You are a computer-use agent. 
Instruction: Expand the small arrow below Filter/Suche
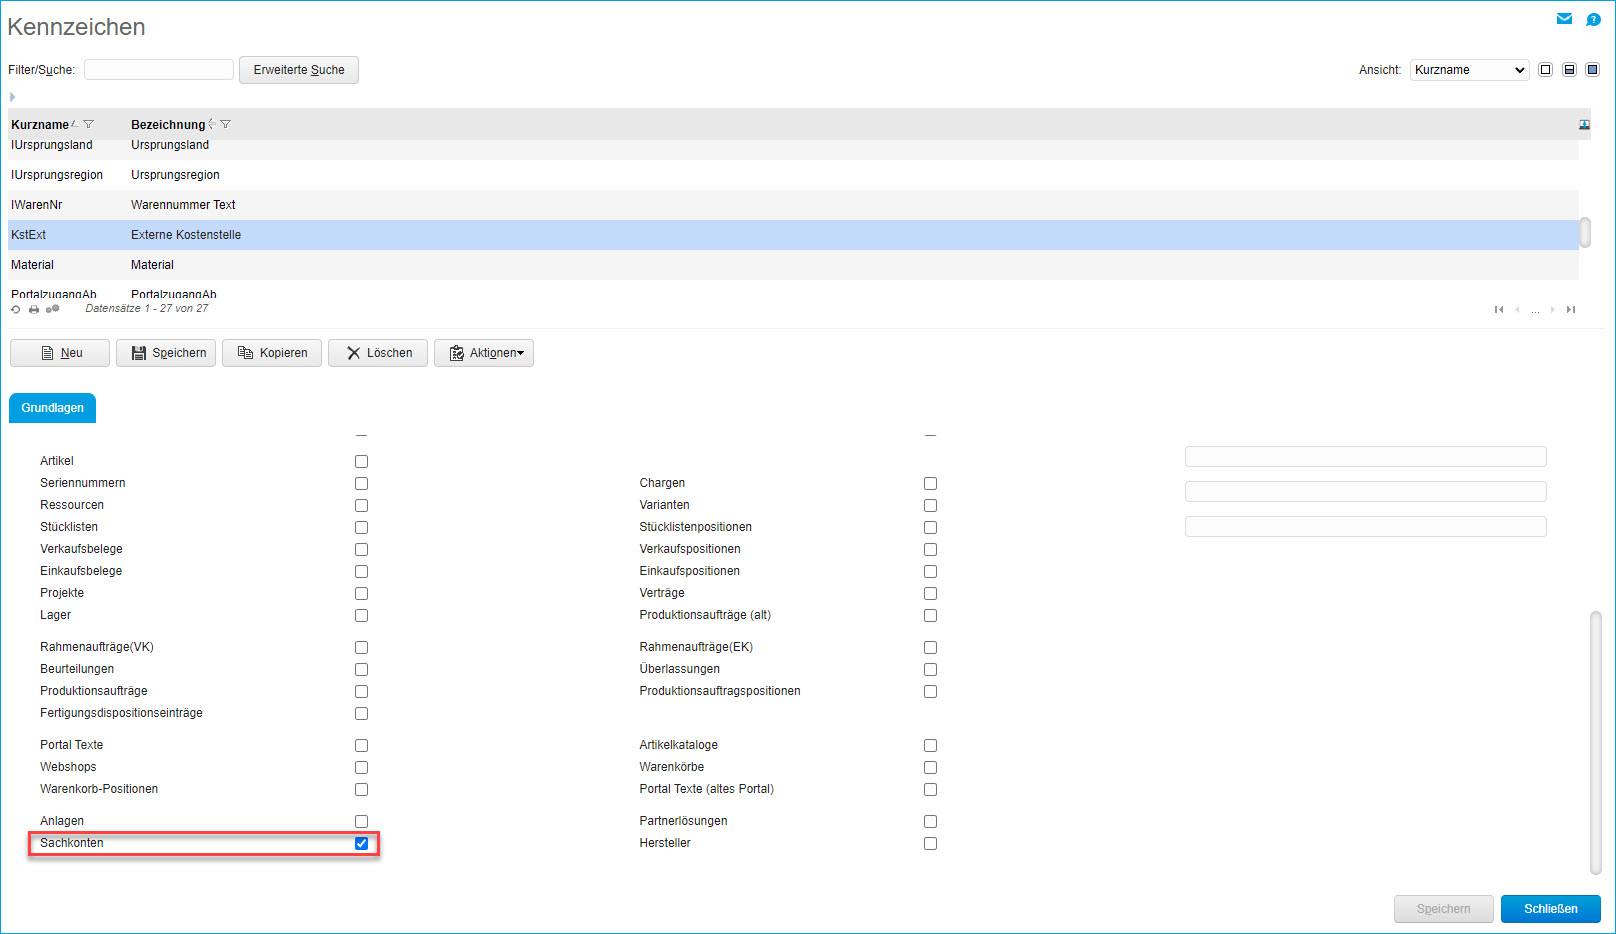coord(12,97)
